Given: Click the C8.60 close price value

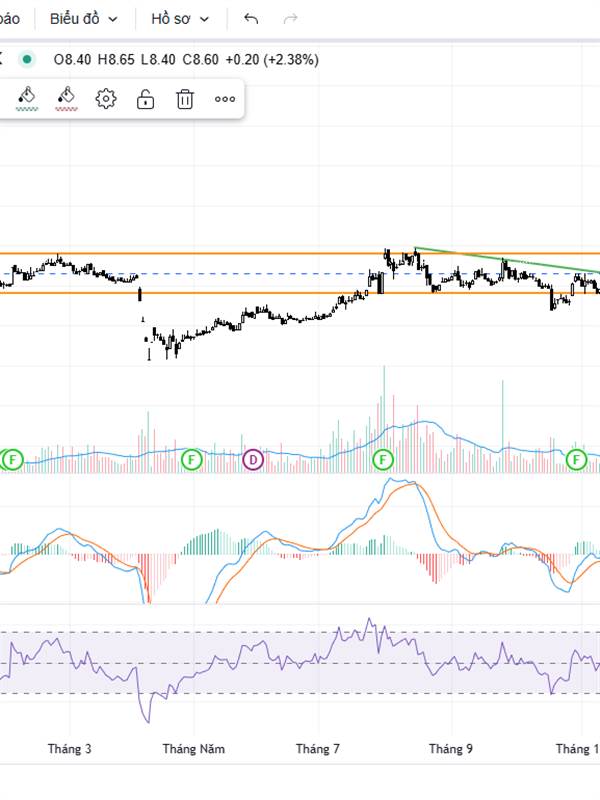Looking at the screenshot, I should point(201,60).
